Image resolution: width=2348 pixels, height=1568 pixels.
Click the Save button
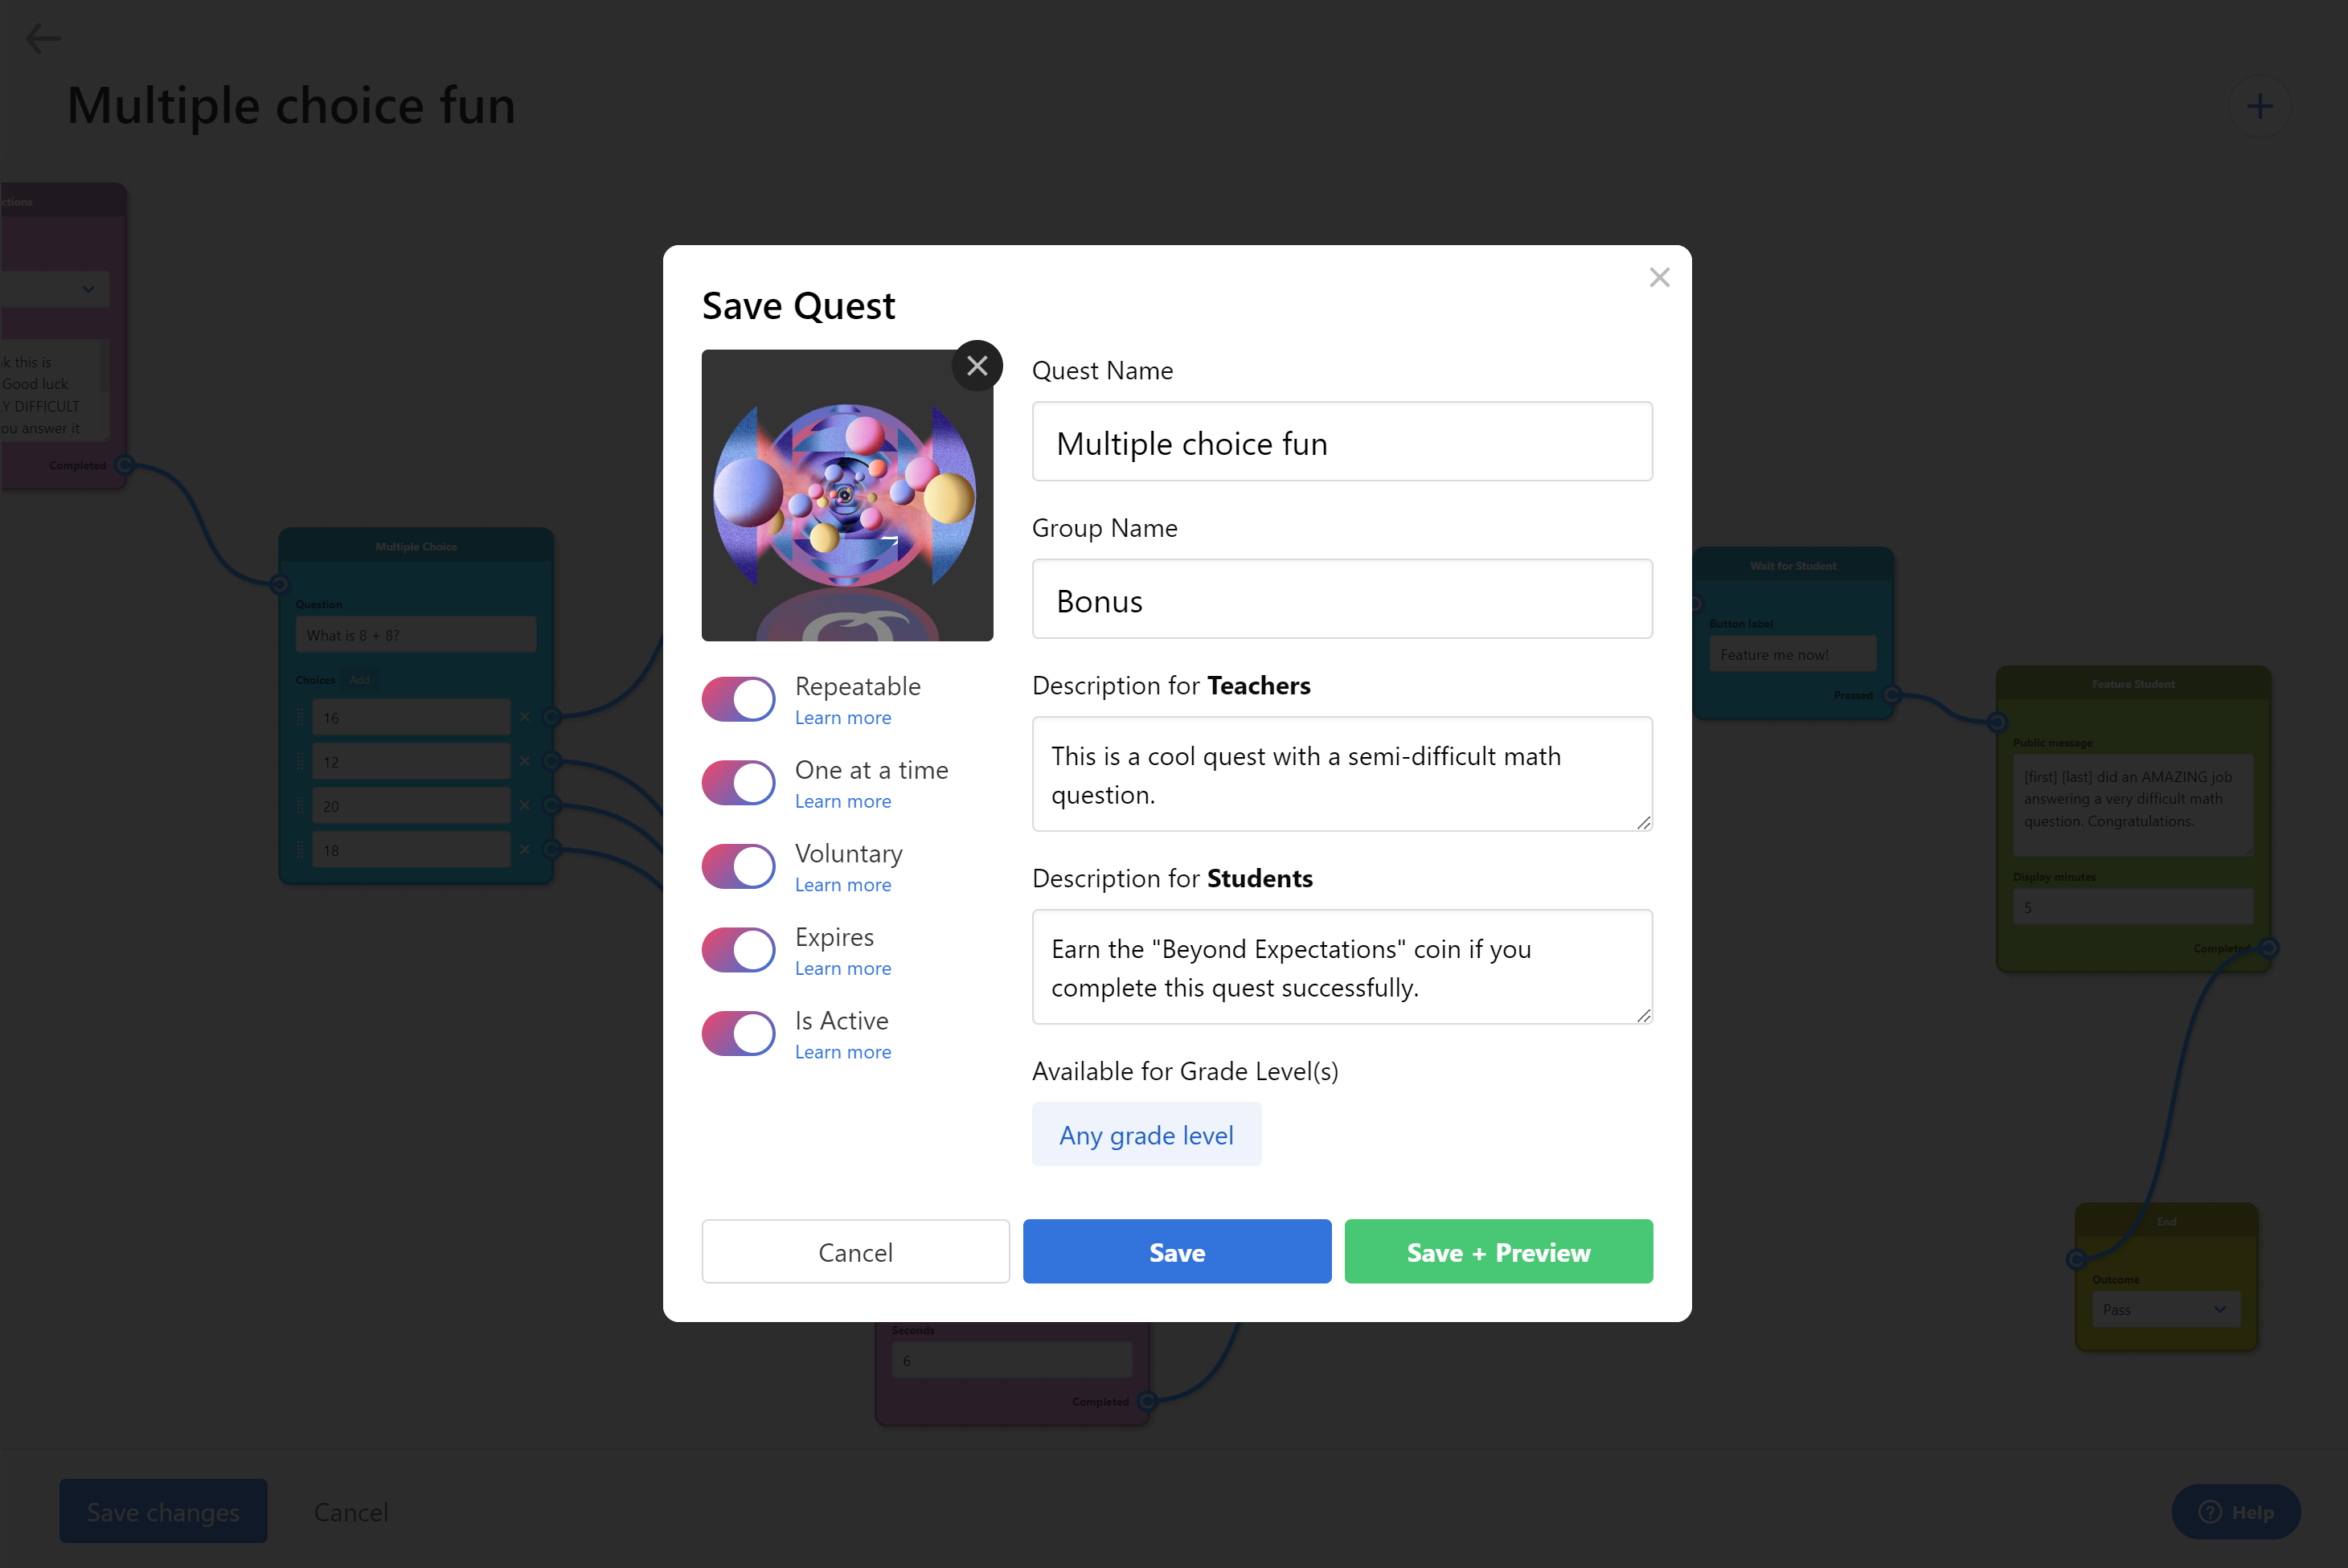pyautogui.click(x=1176, y=1251)
